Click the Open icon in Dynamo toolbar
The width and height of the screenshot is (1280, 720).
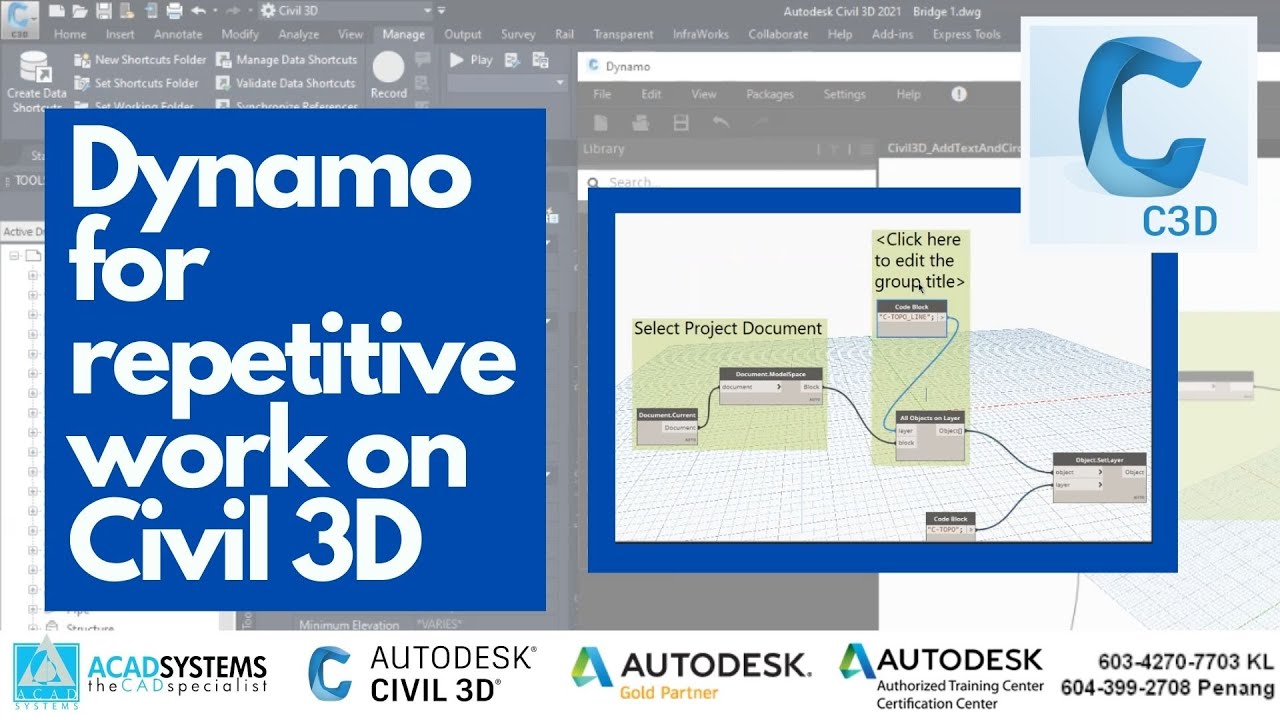pos(642,122)
